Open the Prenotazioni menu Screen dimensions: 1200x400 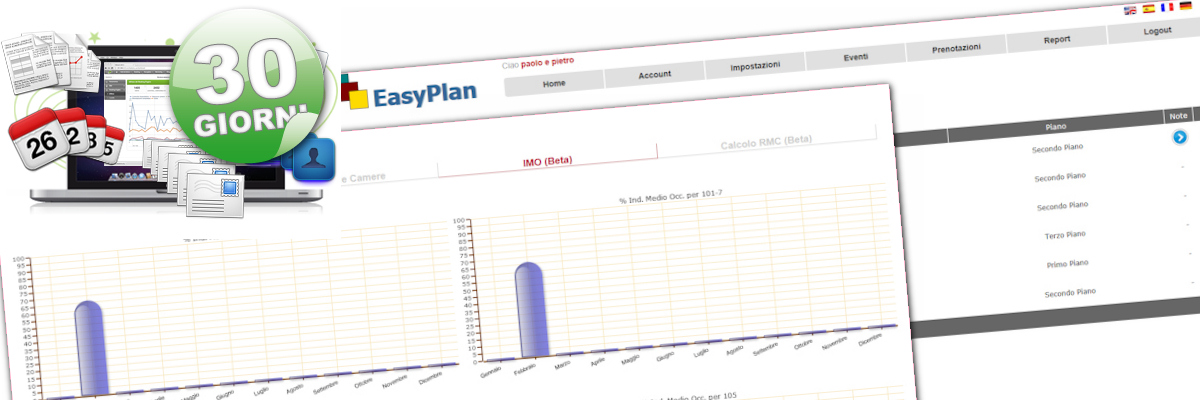(x=956, y=48)
